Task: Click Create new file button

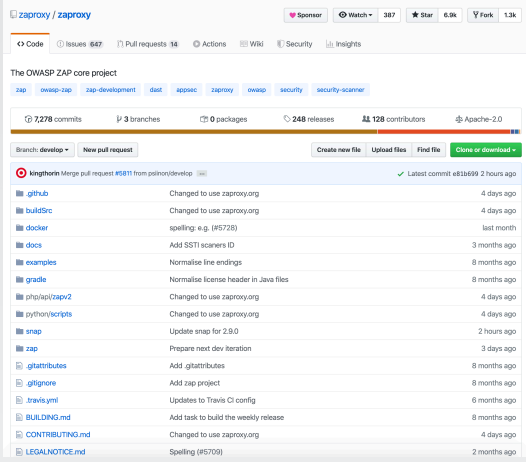Action: 338,150
